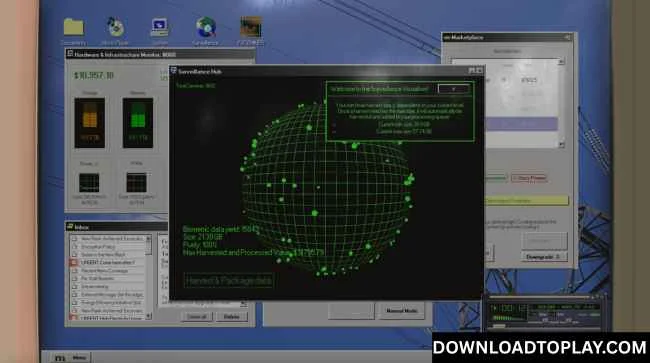Click the Marketplace list scroll down arrow

(x=562, y=145)
